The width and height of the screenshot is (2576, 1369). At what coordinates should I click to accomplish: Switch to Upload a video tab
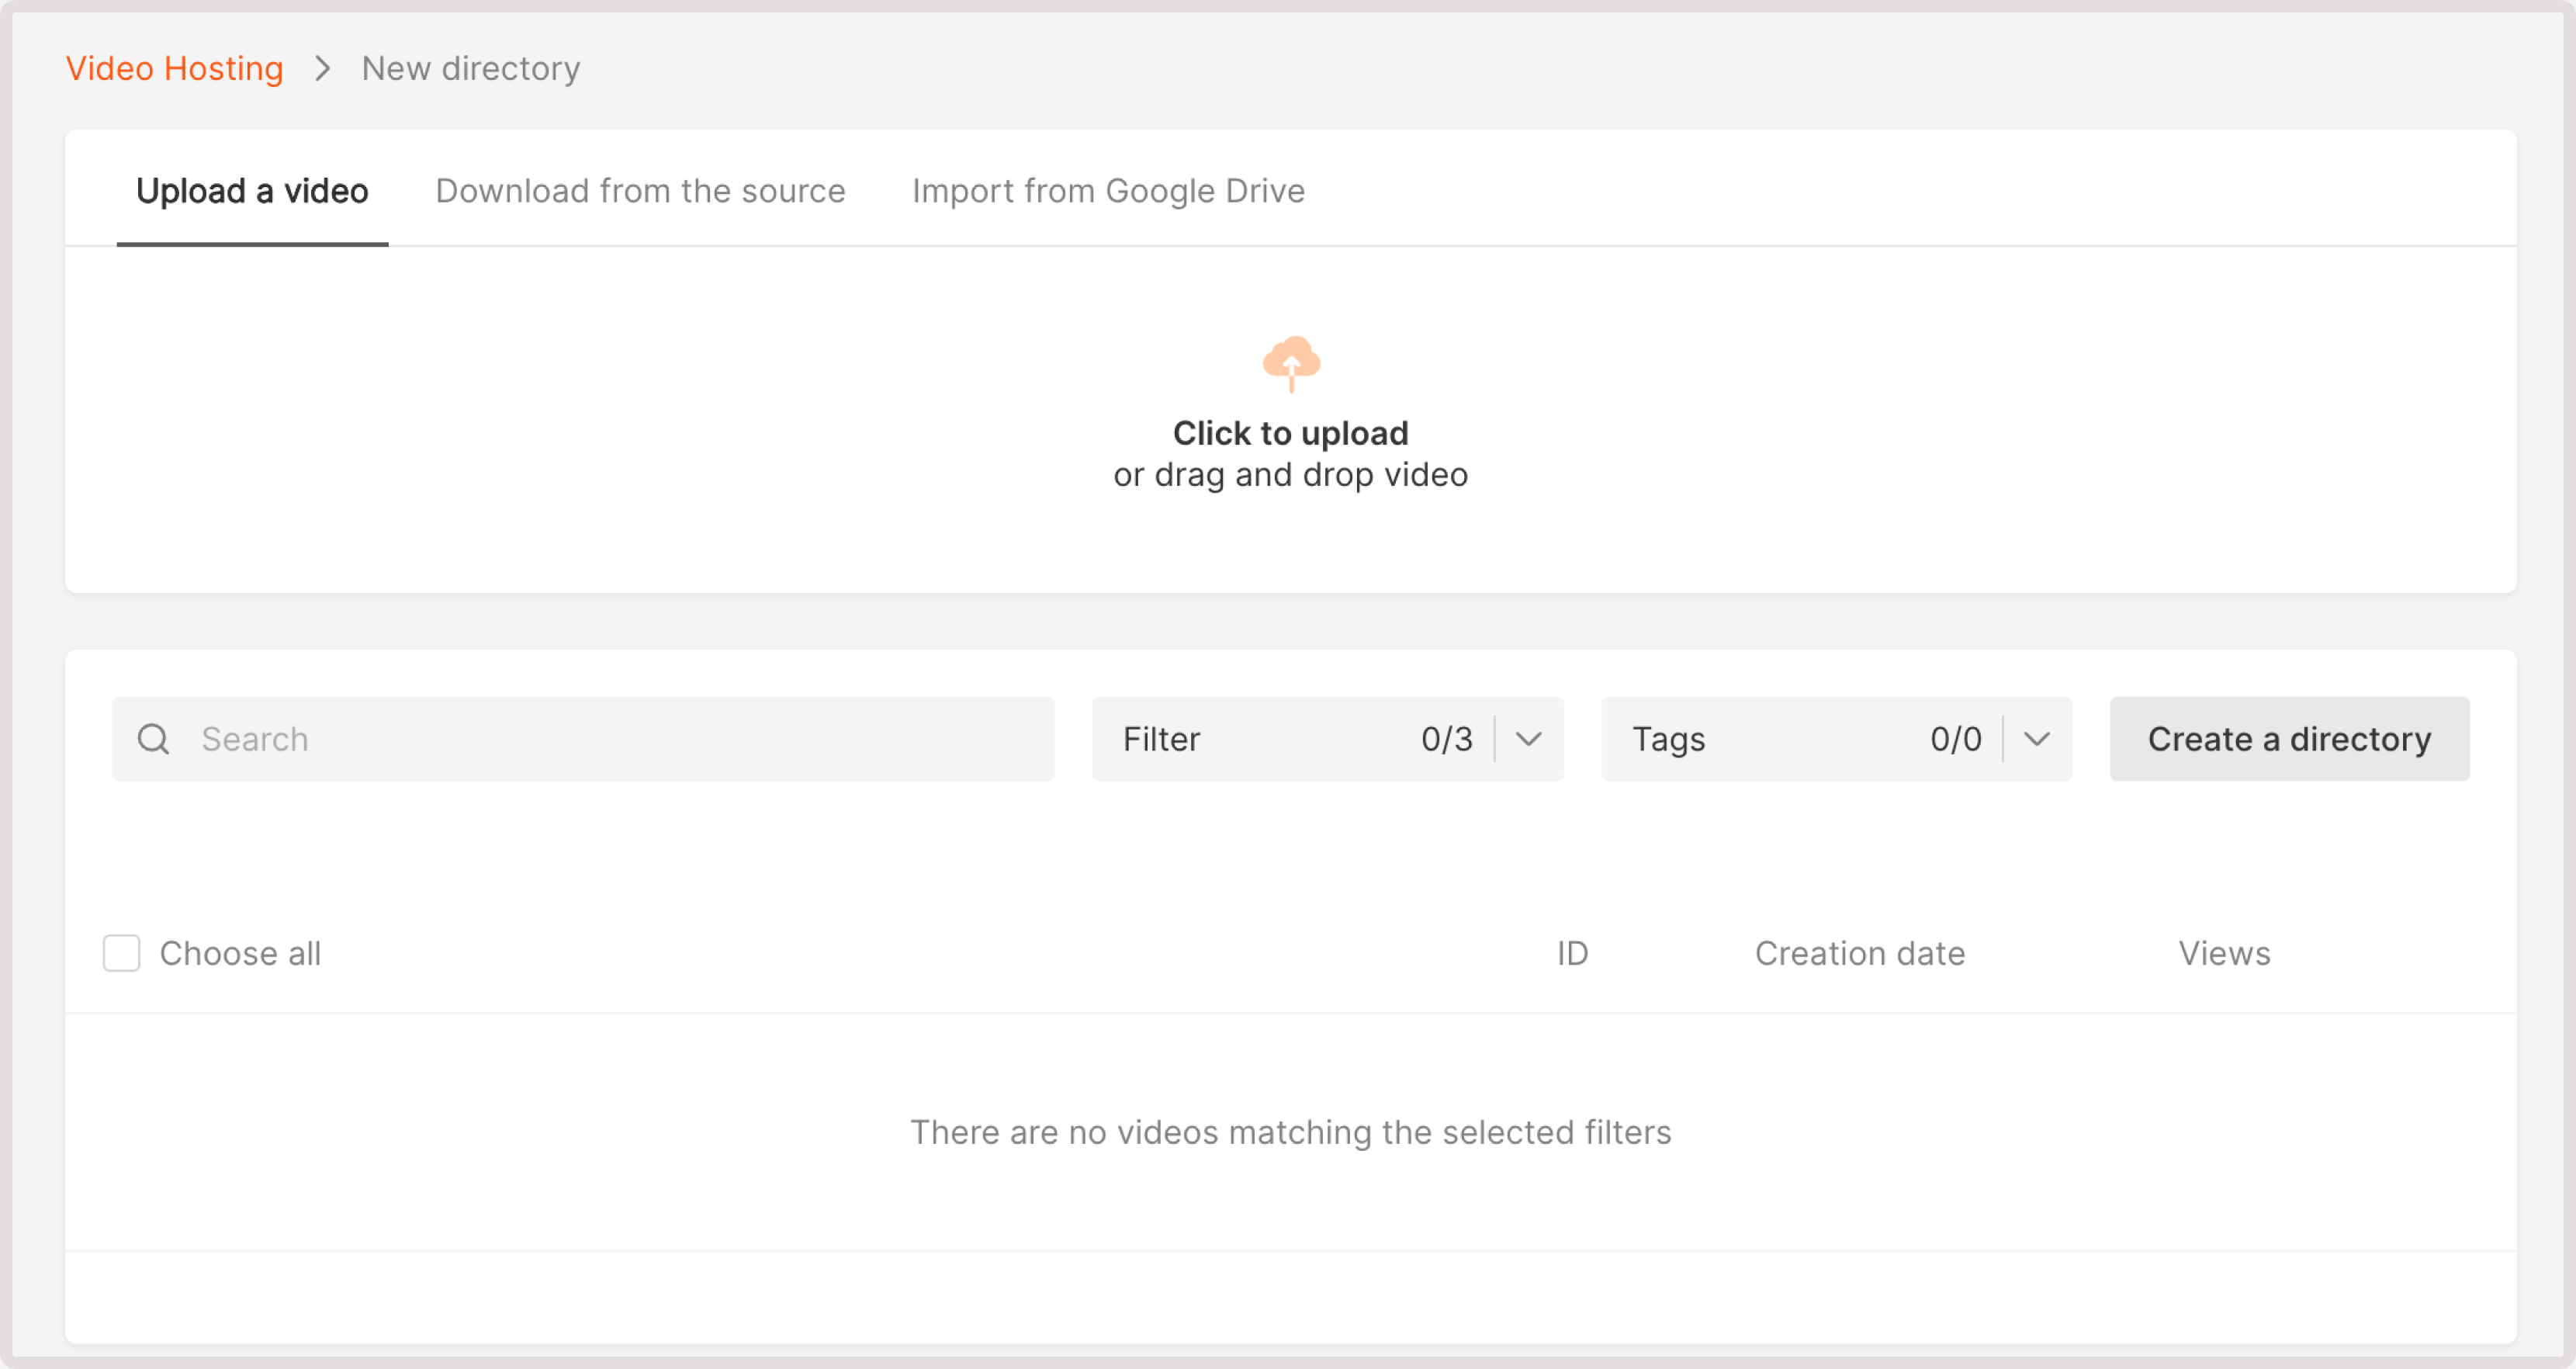(x=252, y=190)
